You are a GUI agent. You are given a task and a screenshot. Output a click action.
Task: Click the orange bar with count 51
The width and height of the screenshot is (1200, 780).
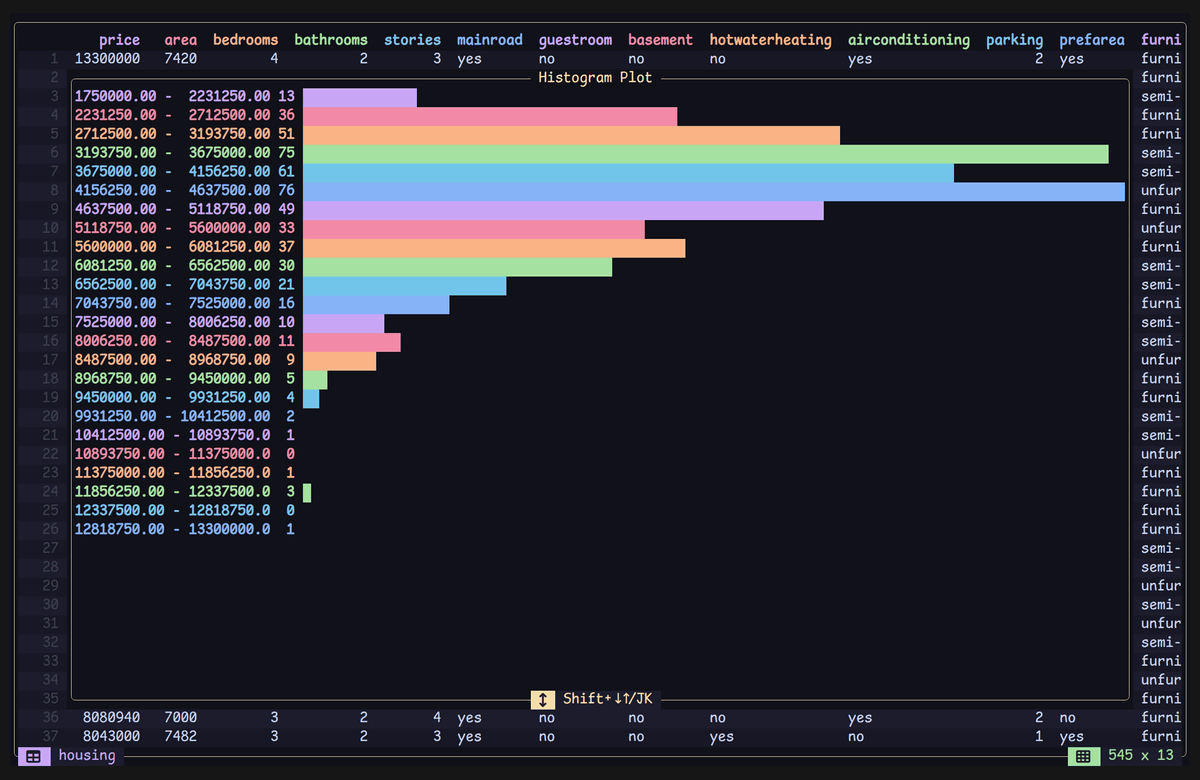point(571,135)
